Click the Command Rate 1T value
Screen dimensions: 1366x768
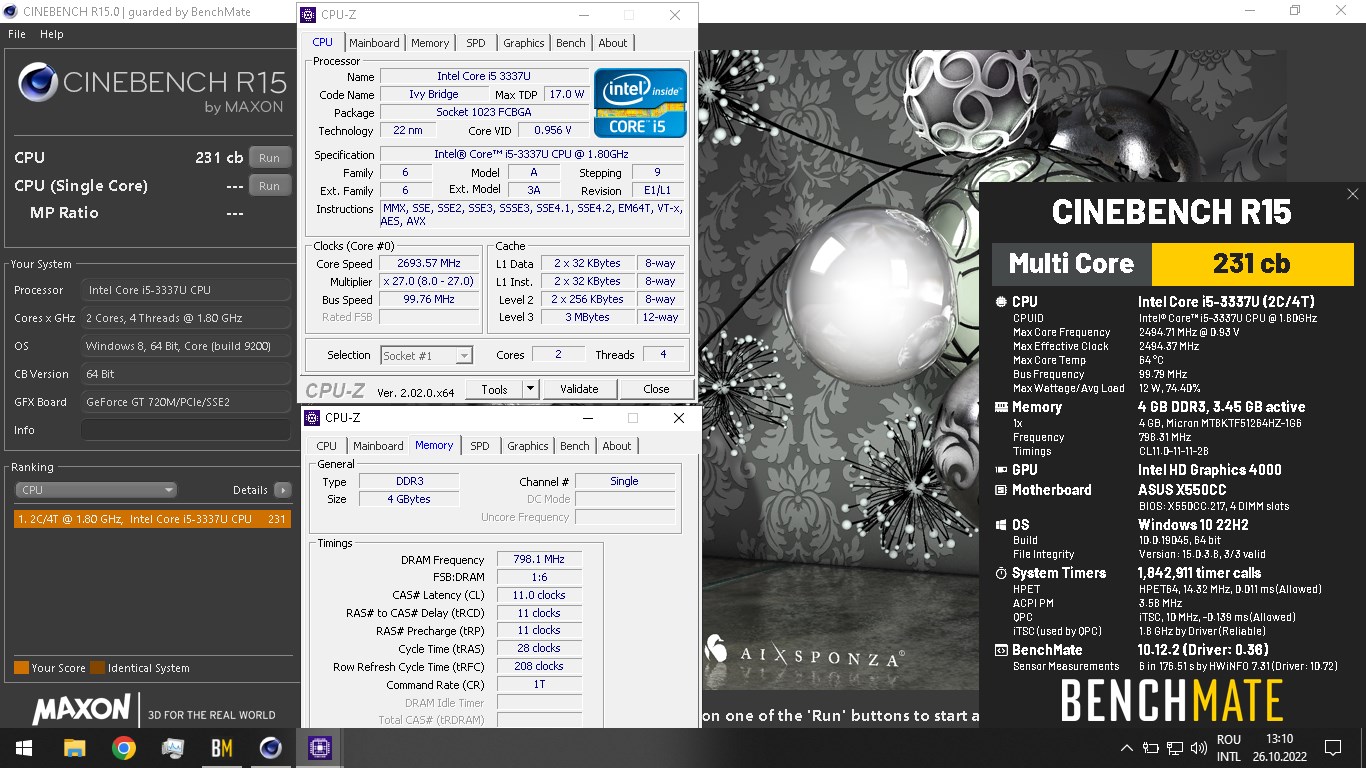[539, 685]
